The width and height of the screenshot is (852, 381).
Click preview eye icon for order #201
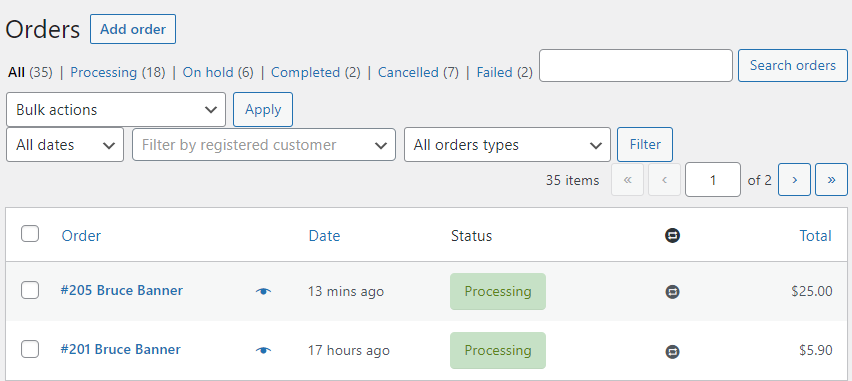264,351
